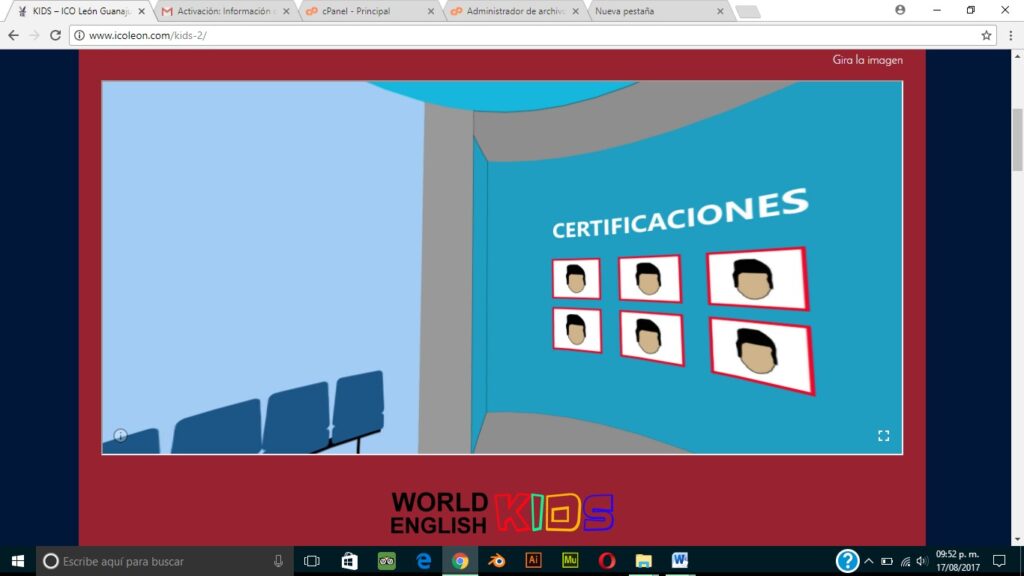Open Microsoft Edge from the taskbar
The height and width of the screenshot is (576, 1024).
[x=423, y=561]
